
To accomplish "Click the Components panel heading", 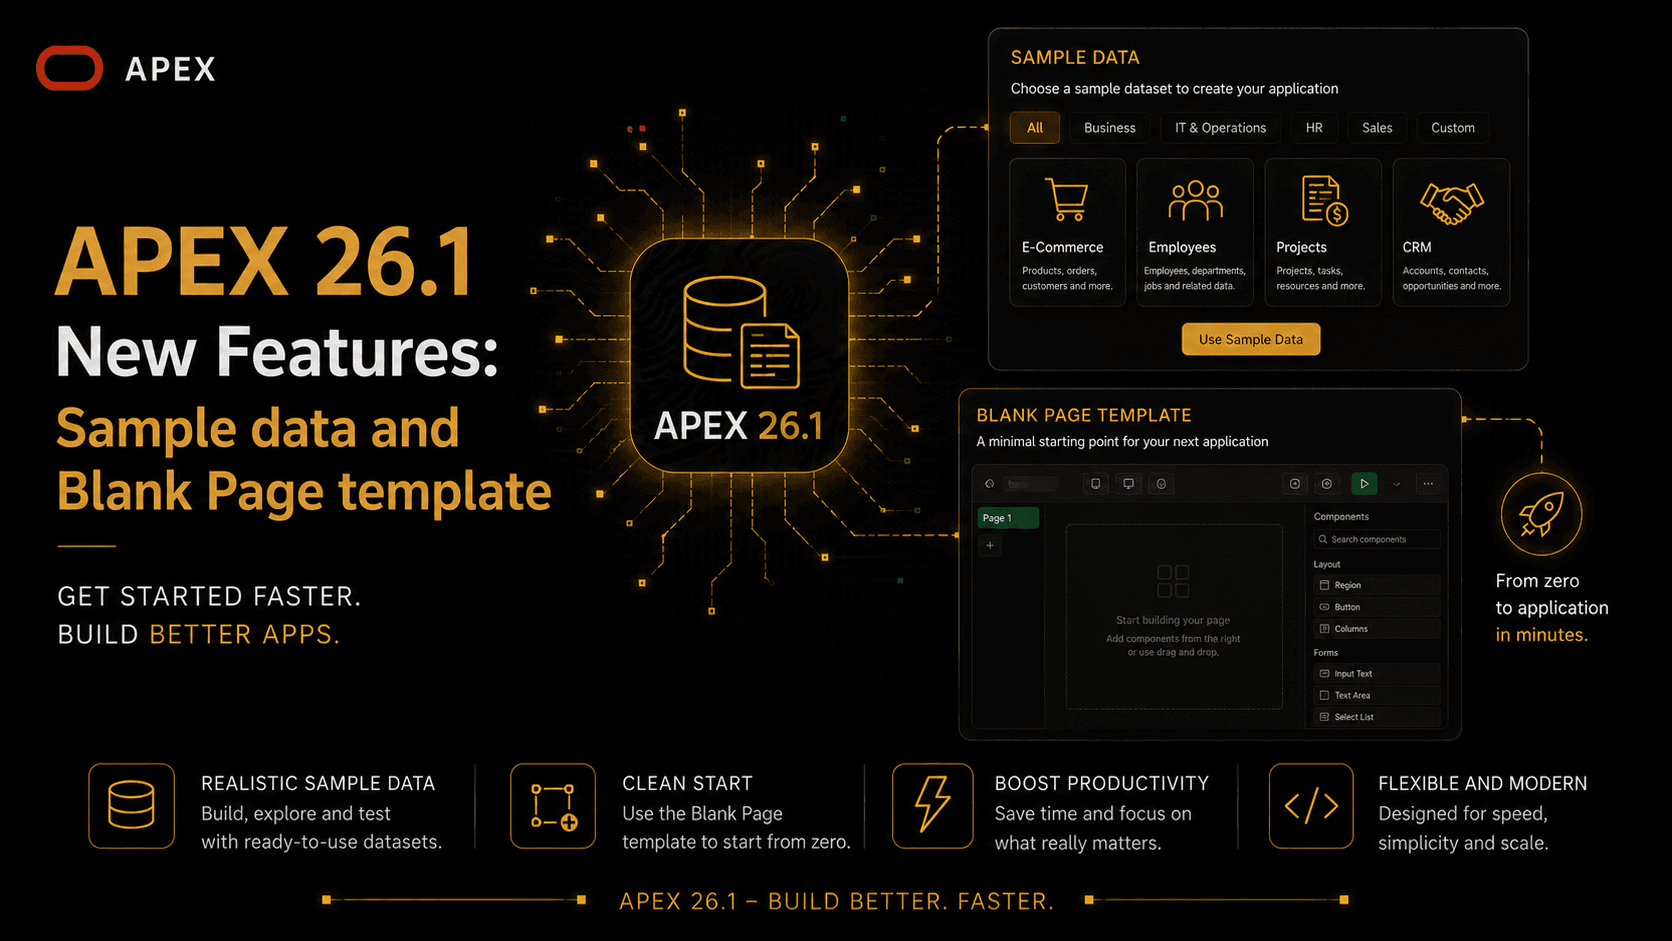I will [x=1341, y=517].
